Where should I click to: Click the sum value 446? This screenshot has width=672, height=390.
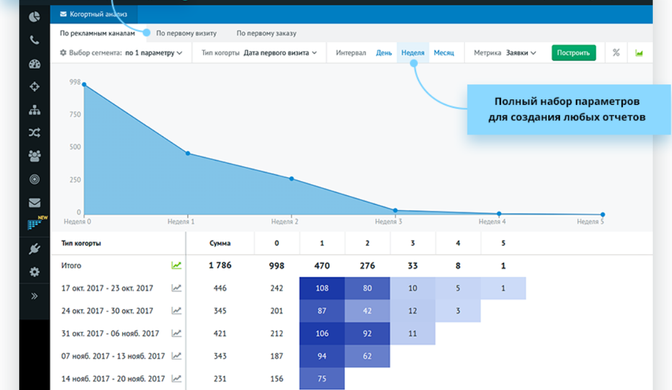click(x=220, y=288)
